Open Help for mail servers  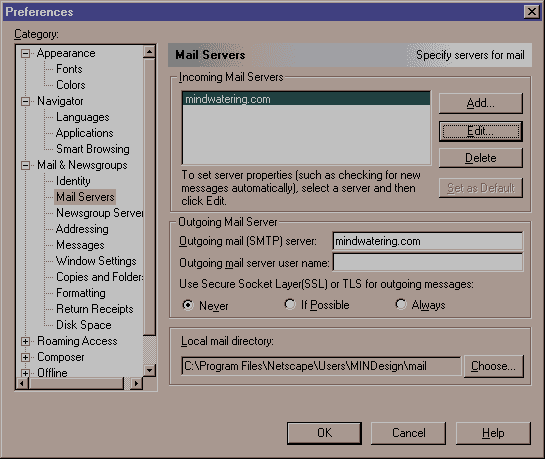tap(493, 433)
